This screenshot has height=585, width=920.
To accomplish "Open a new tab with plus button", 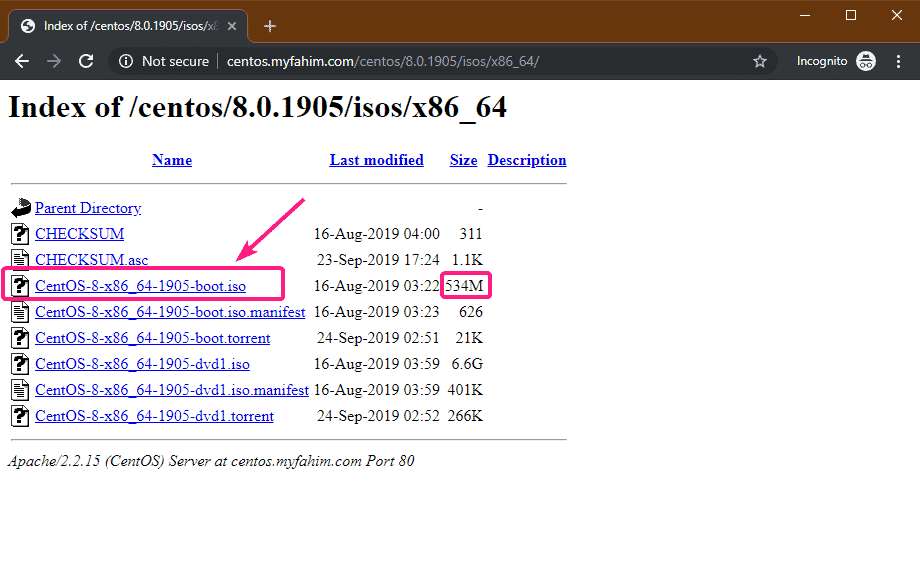I will 270,26.
